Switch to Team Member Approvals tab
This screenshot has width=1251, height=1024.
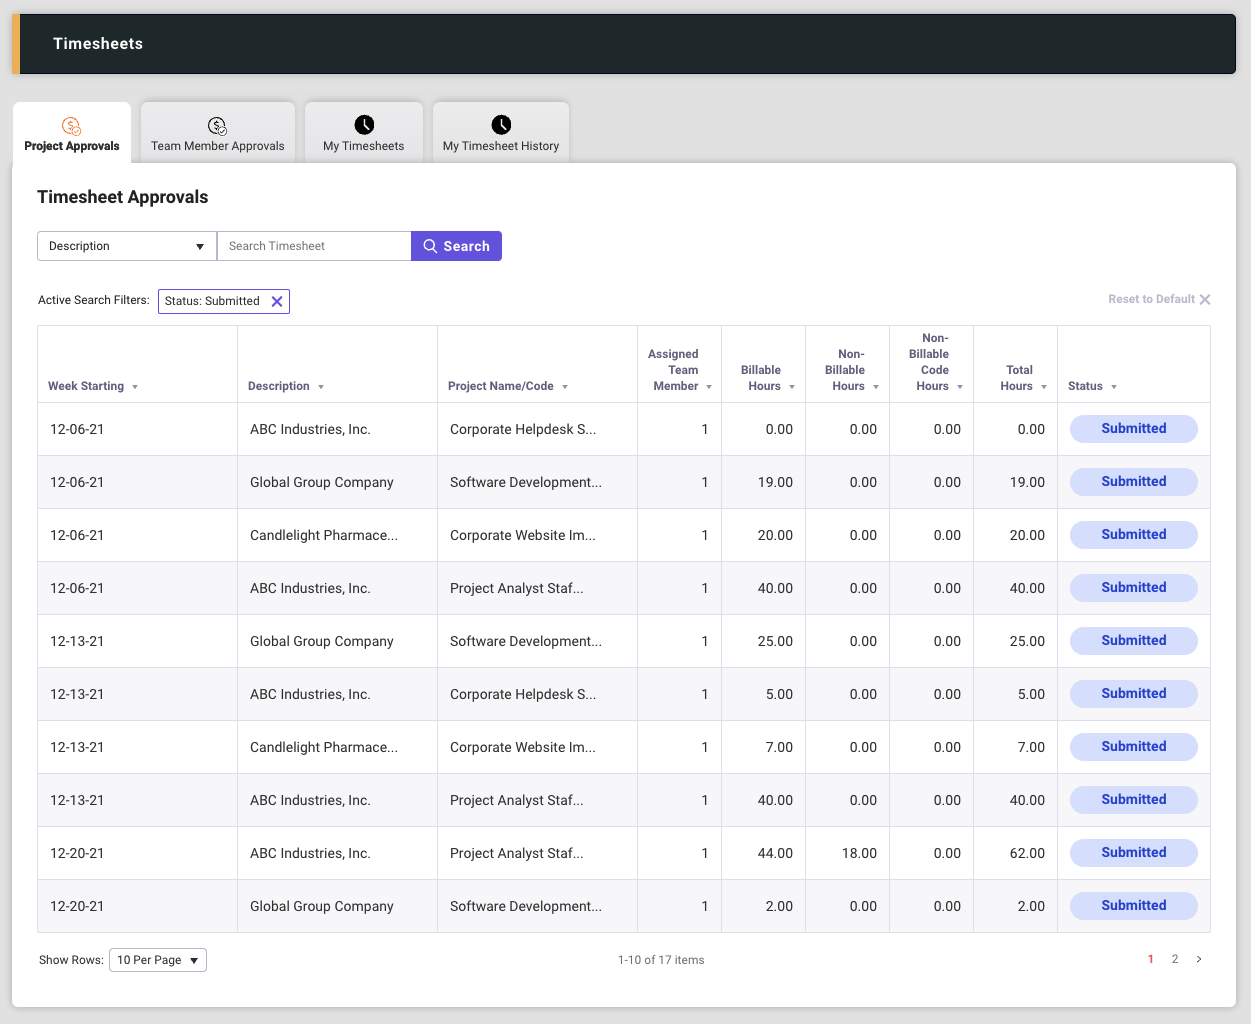click(218, 146)
